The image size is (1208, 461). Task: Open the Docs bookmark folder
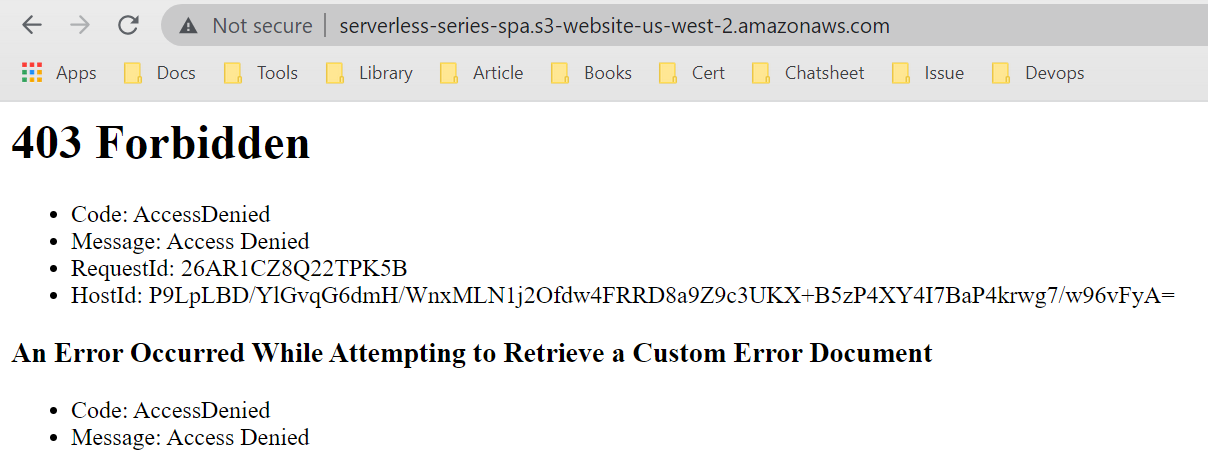160,73
